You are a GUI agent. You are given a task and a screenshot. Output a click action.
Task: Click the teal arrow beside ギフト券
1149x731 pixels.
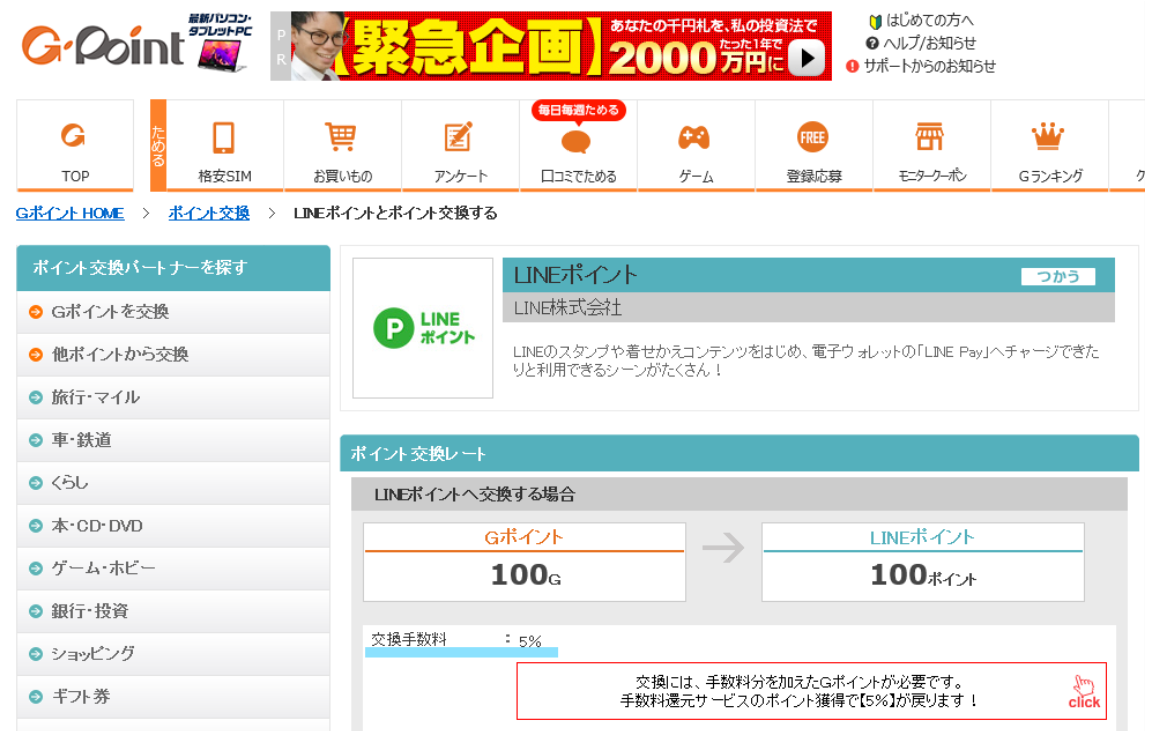coord(35,697)
